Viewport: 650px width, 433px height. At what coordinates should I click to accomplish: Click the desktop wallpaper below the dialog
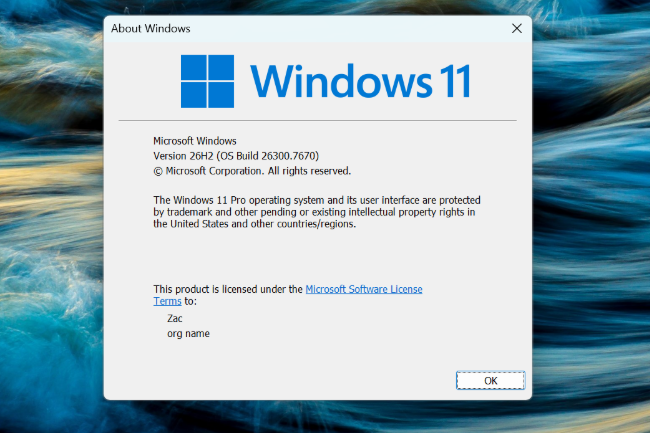pyautogui.click(x=318, y=417)
